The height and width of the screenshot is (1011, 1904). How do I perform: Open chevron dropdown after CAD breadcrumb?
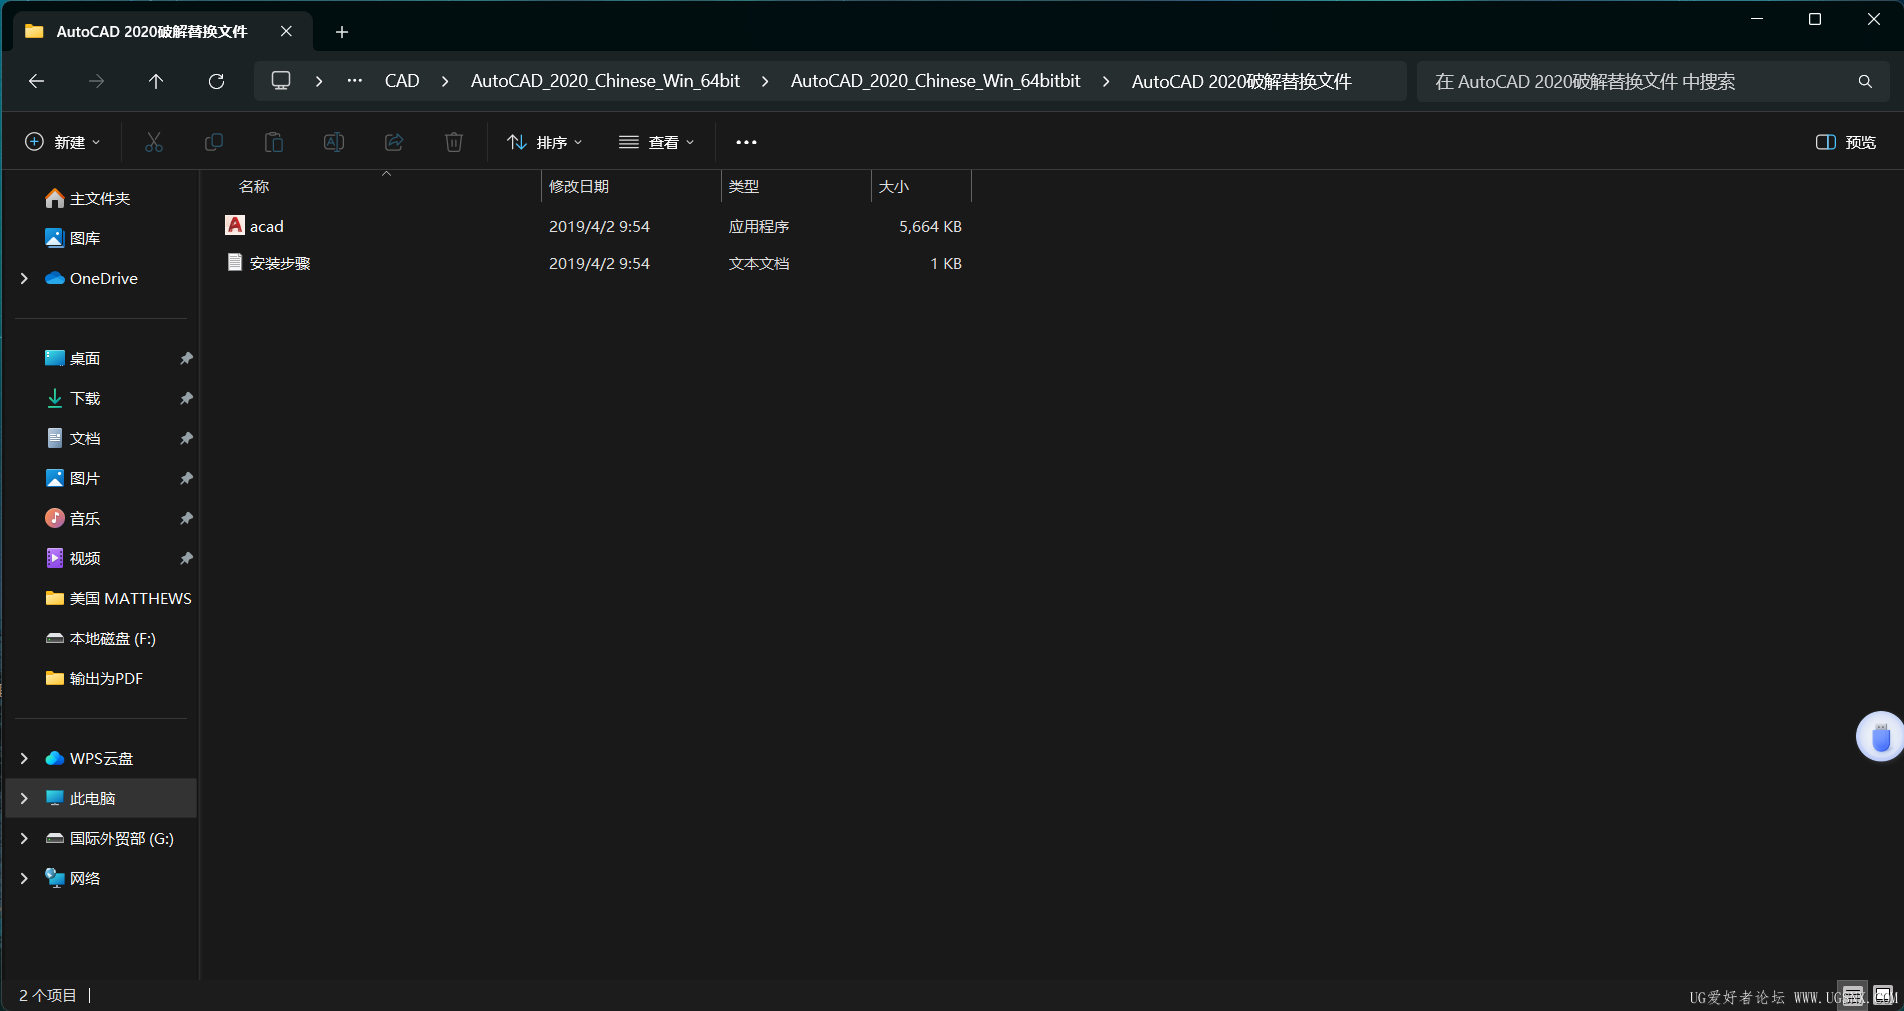445,81
